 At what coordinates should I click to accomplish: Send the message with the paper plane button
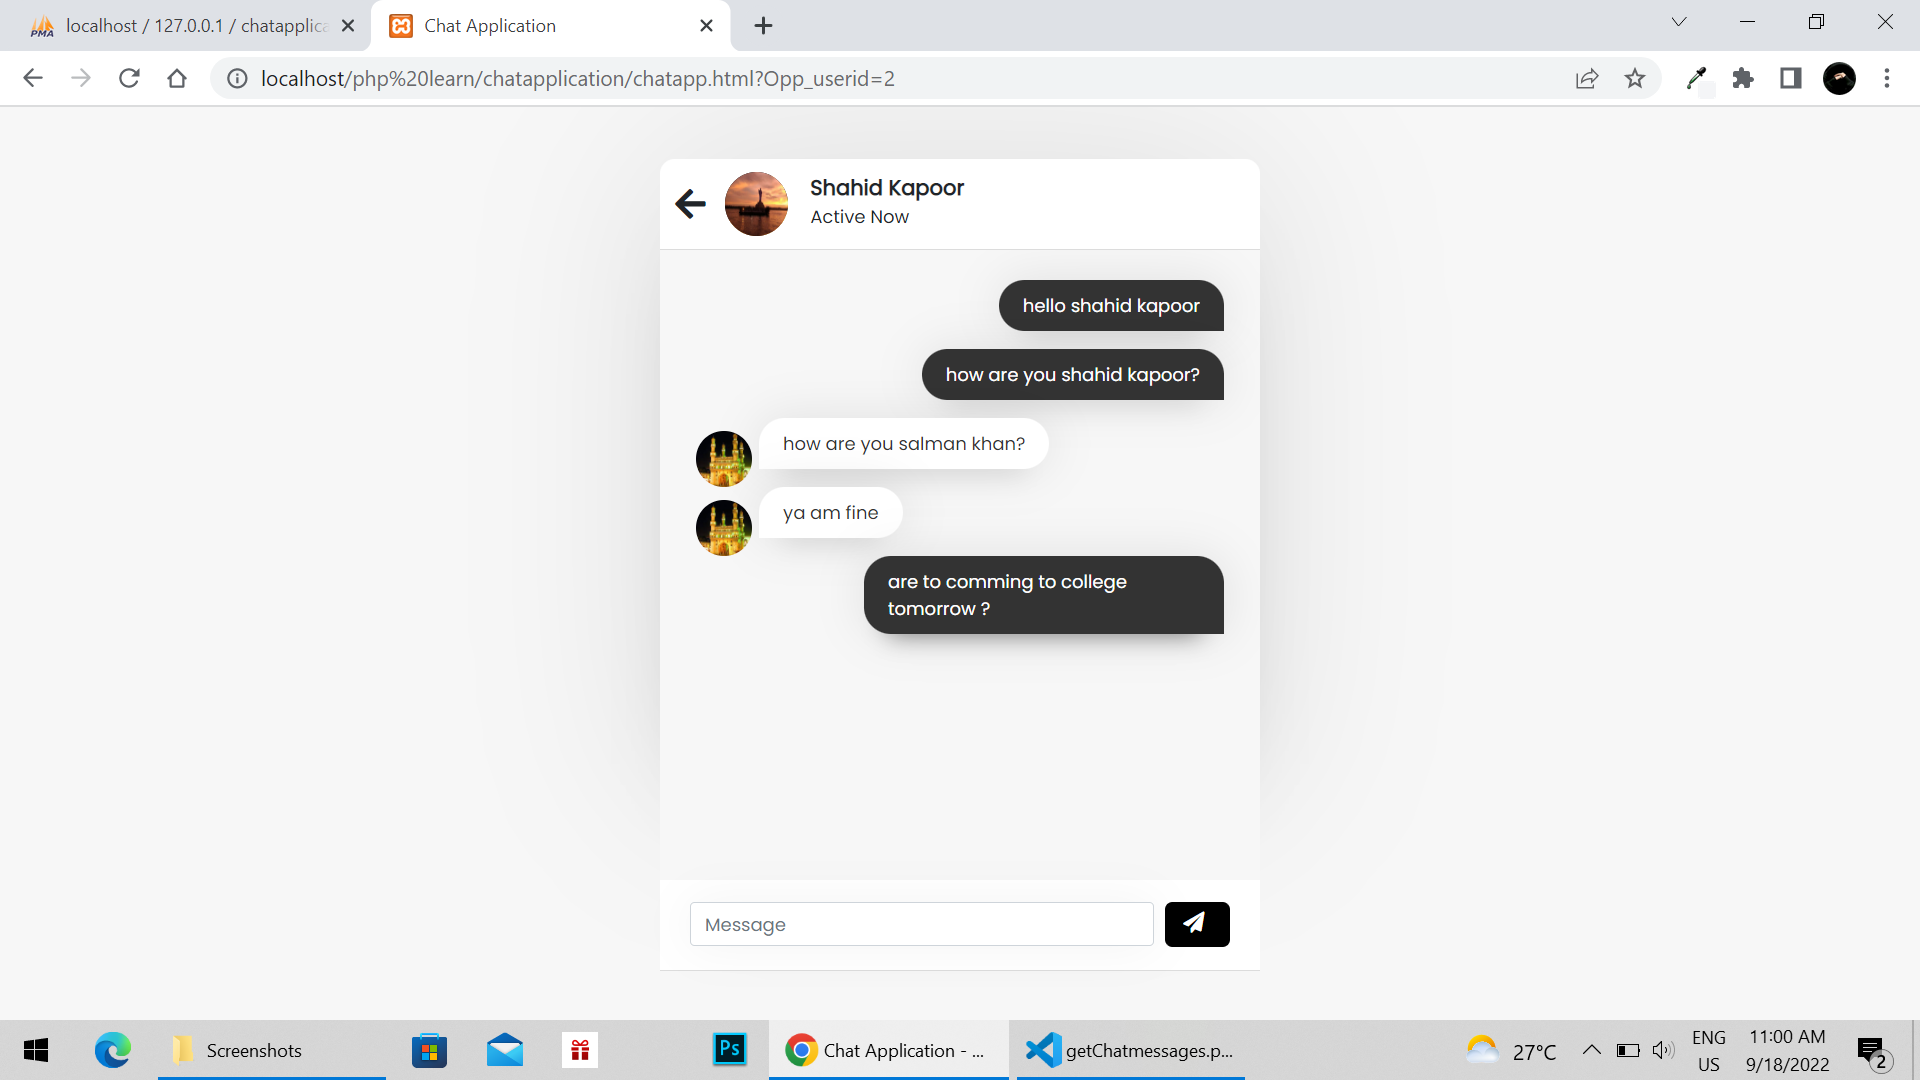coord(1197,924)
